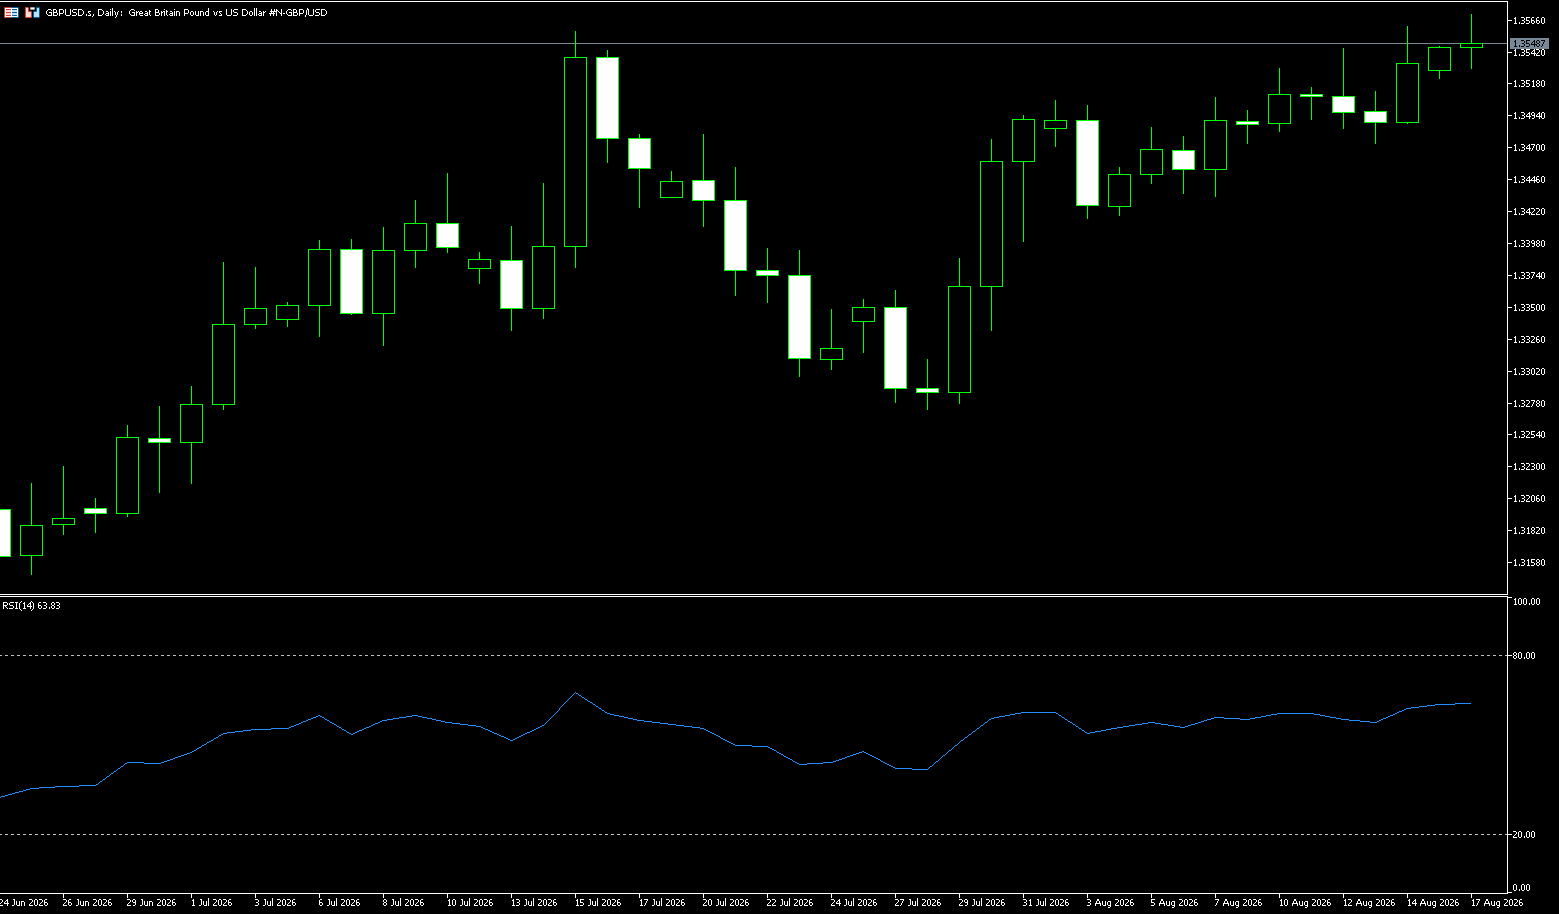Click the 1.33020 price scale value

click(1530, 372)
